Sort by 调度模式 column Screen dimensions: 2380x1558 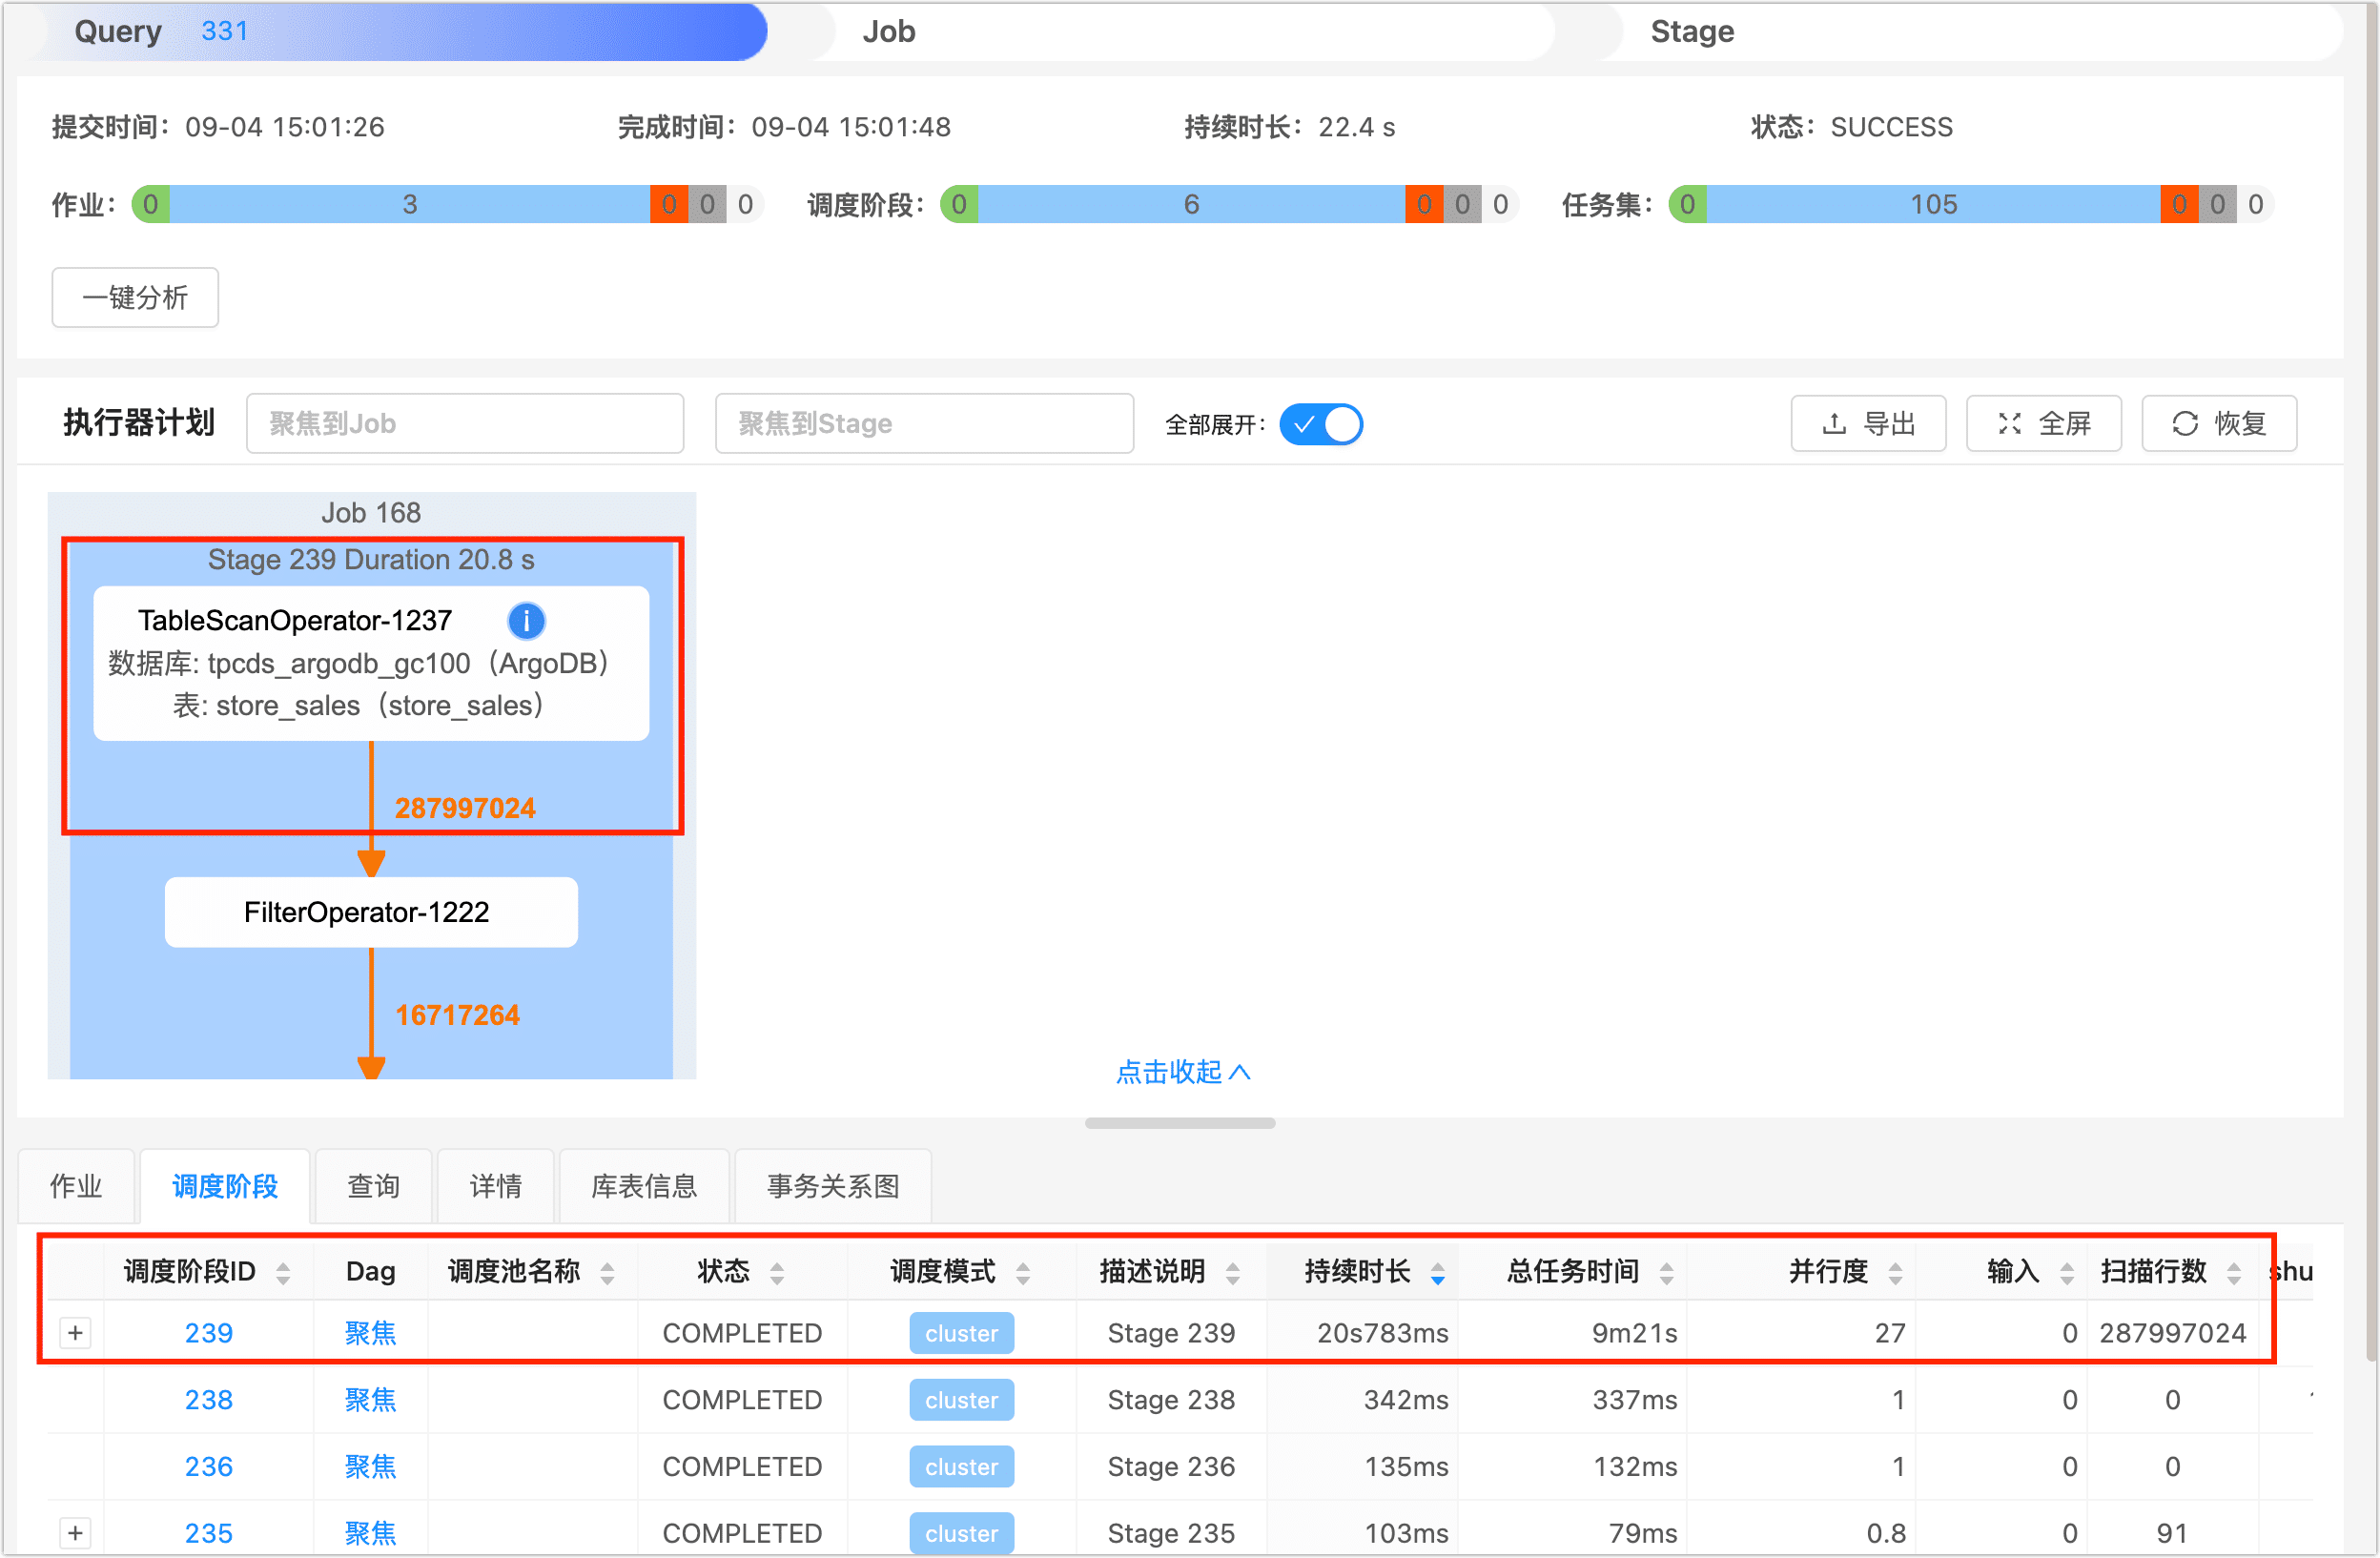[x=1022, y=1273]
